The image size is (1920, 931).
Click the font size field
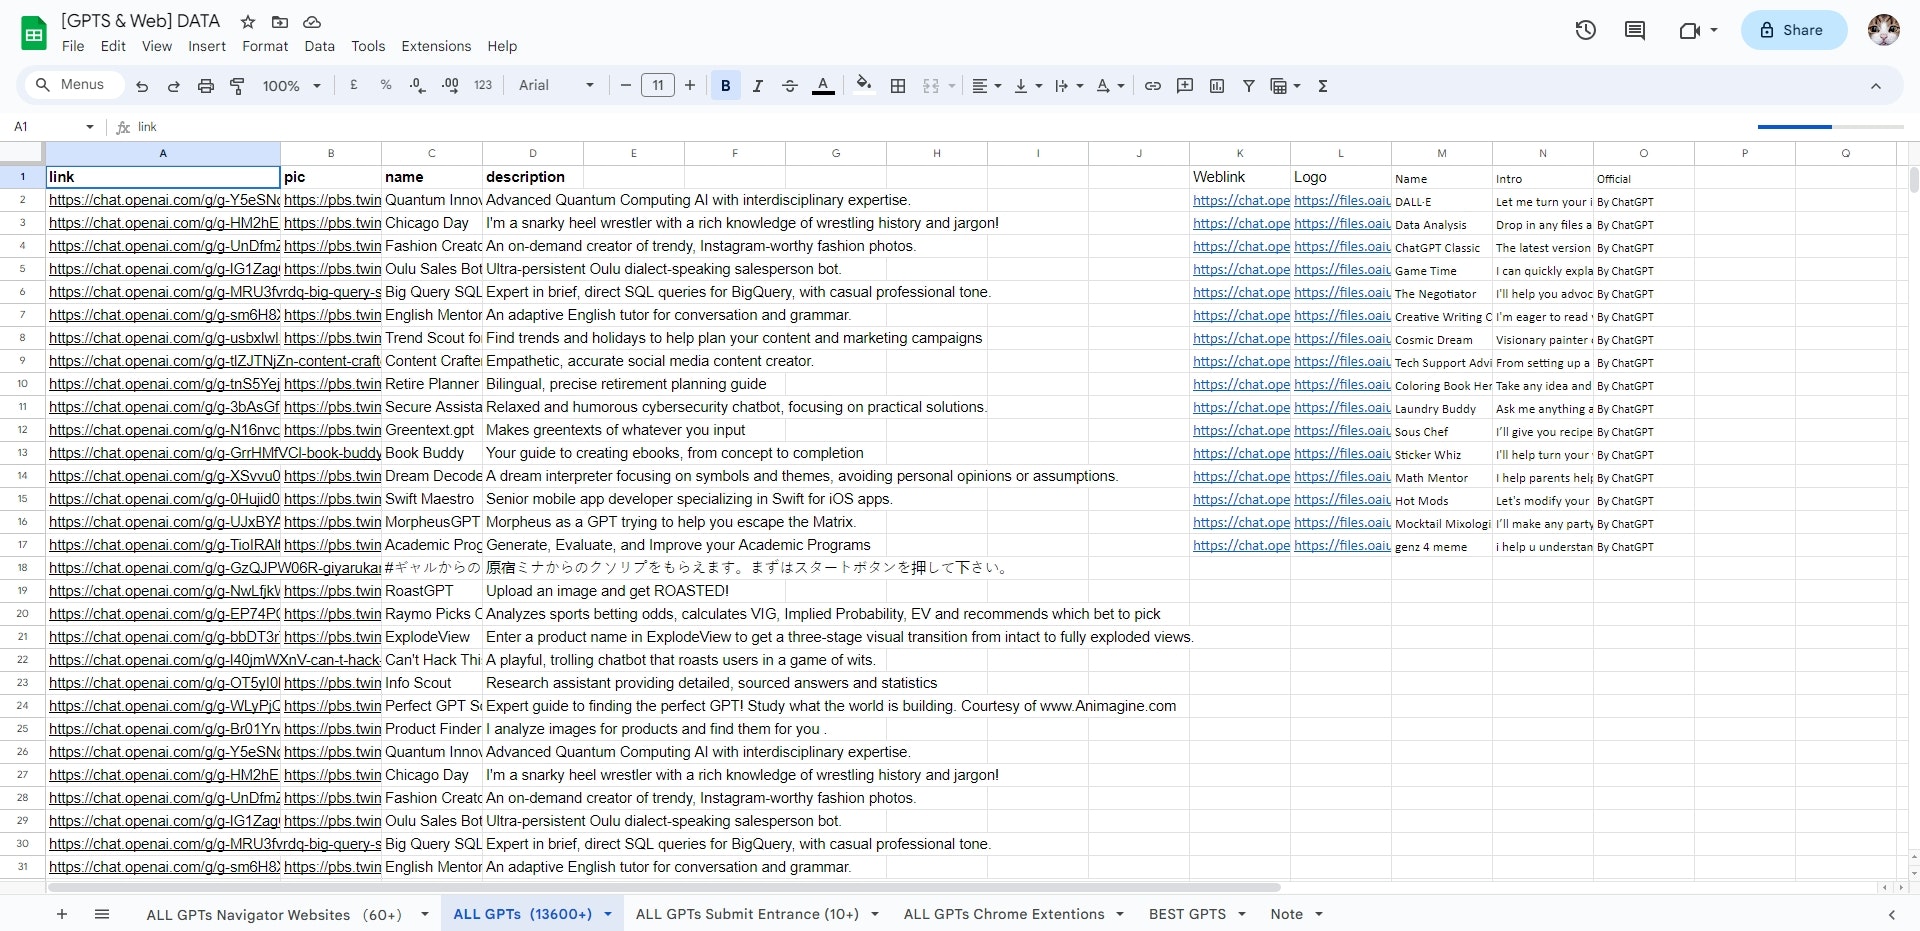point(658,86)
